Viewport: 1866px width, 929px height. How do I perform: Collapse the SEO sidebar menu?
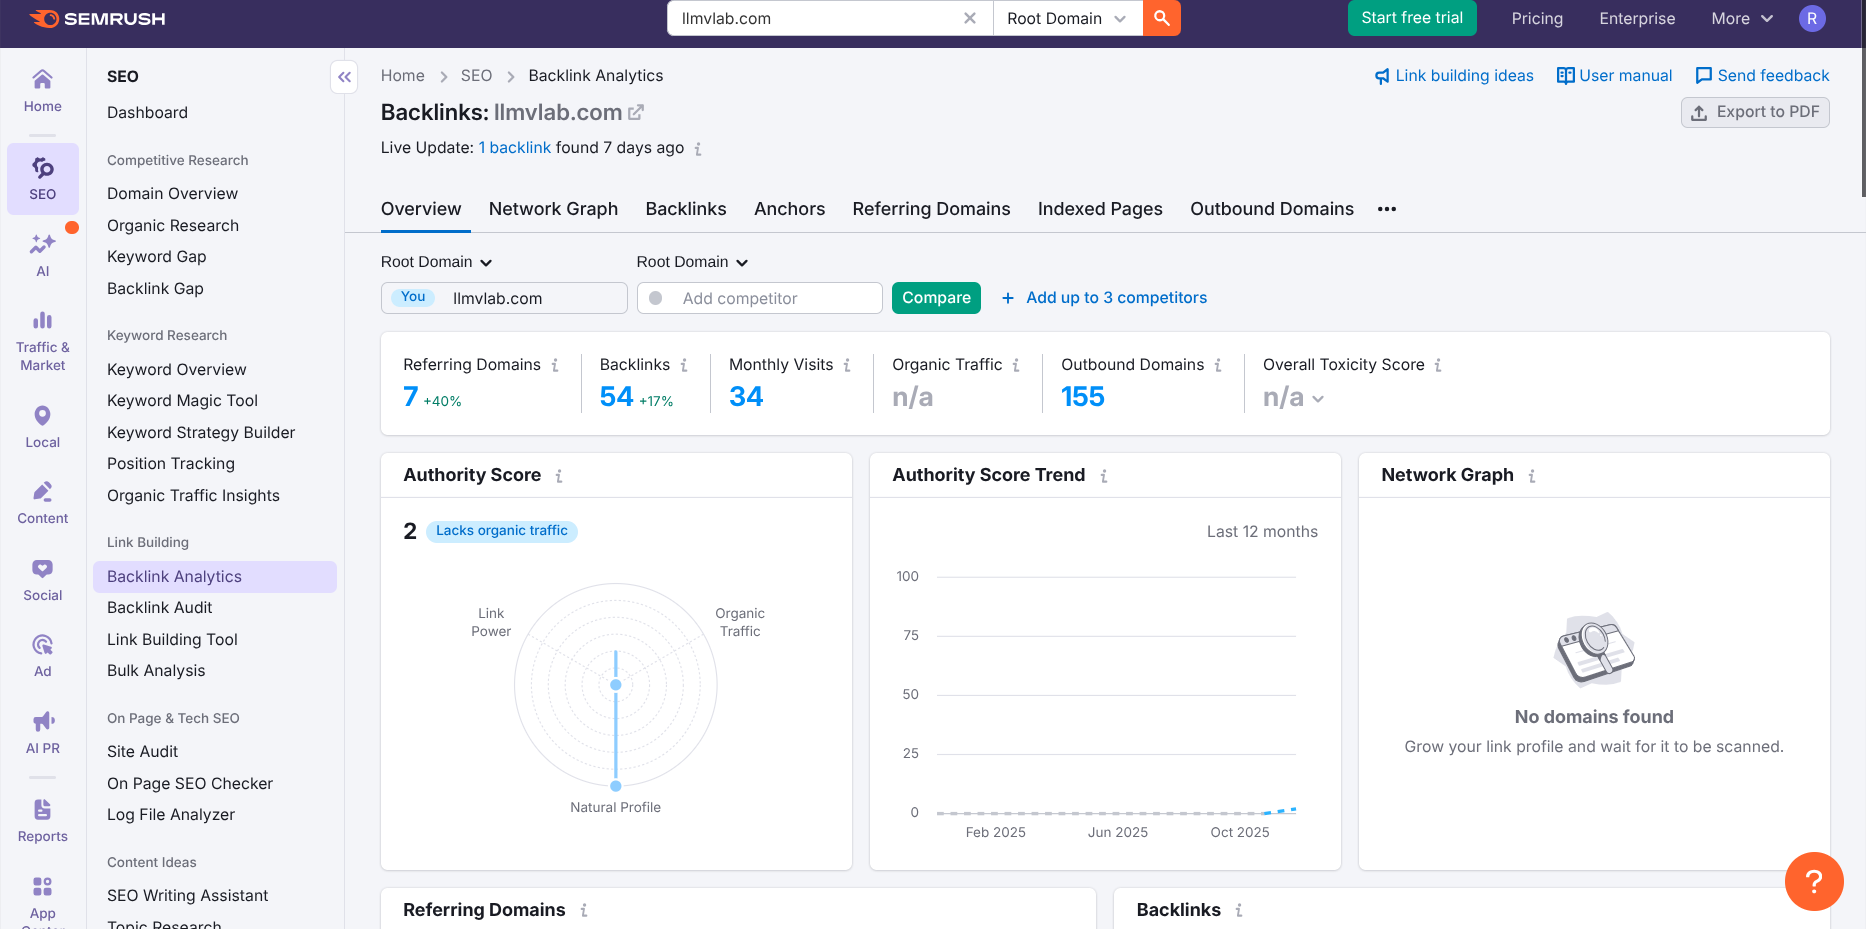point(344,77)
